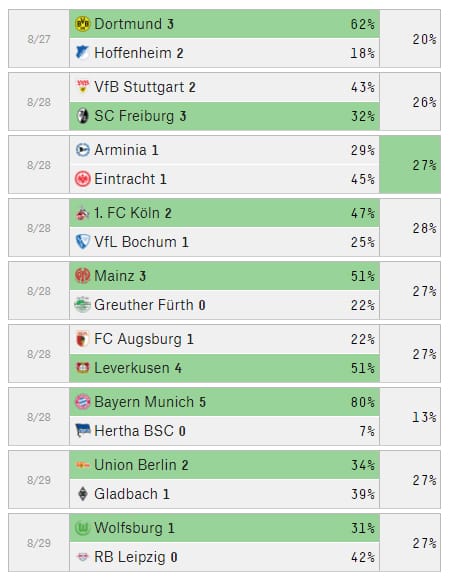Click the Wolfsburg green logo
The height and width of the screenshot is (580, 450).
[x=82, y=528]
